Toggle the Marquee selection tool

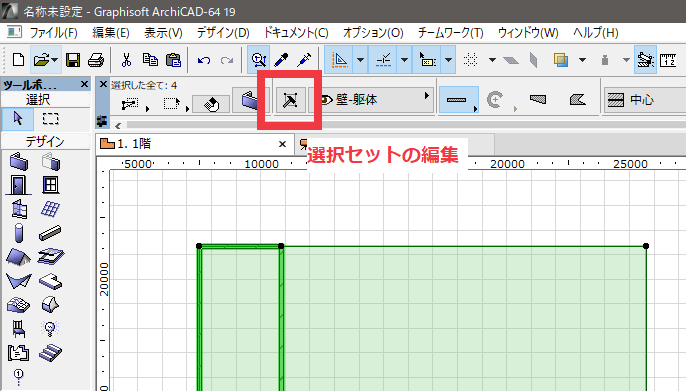point(50,119)
